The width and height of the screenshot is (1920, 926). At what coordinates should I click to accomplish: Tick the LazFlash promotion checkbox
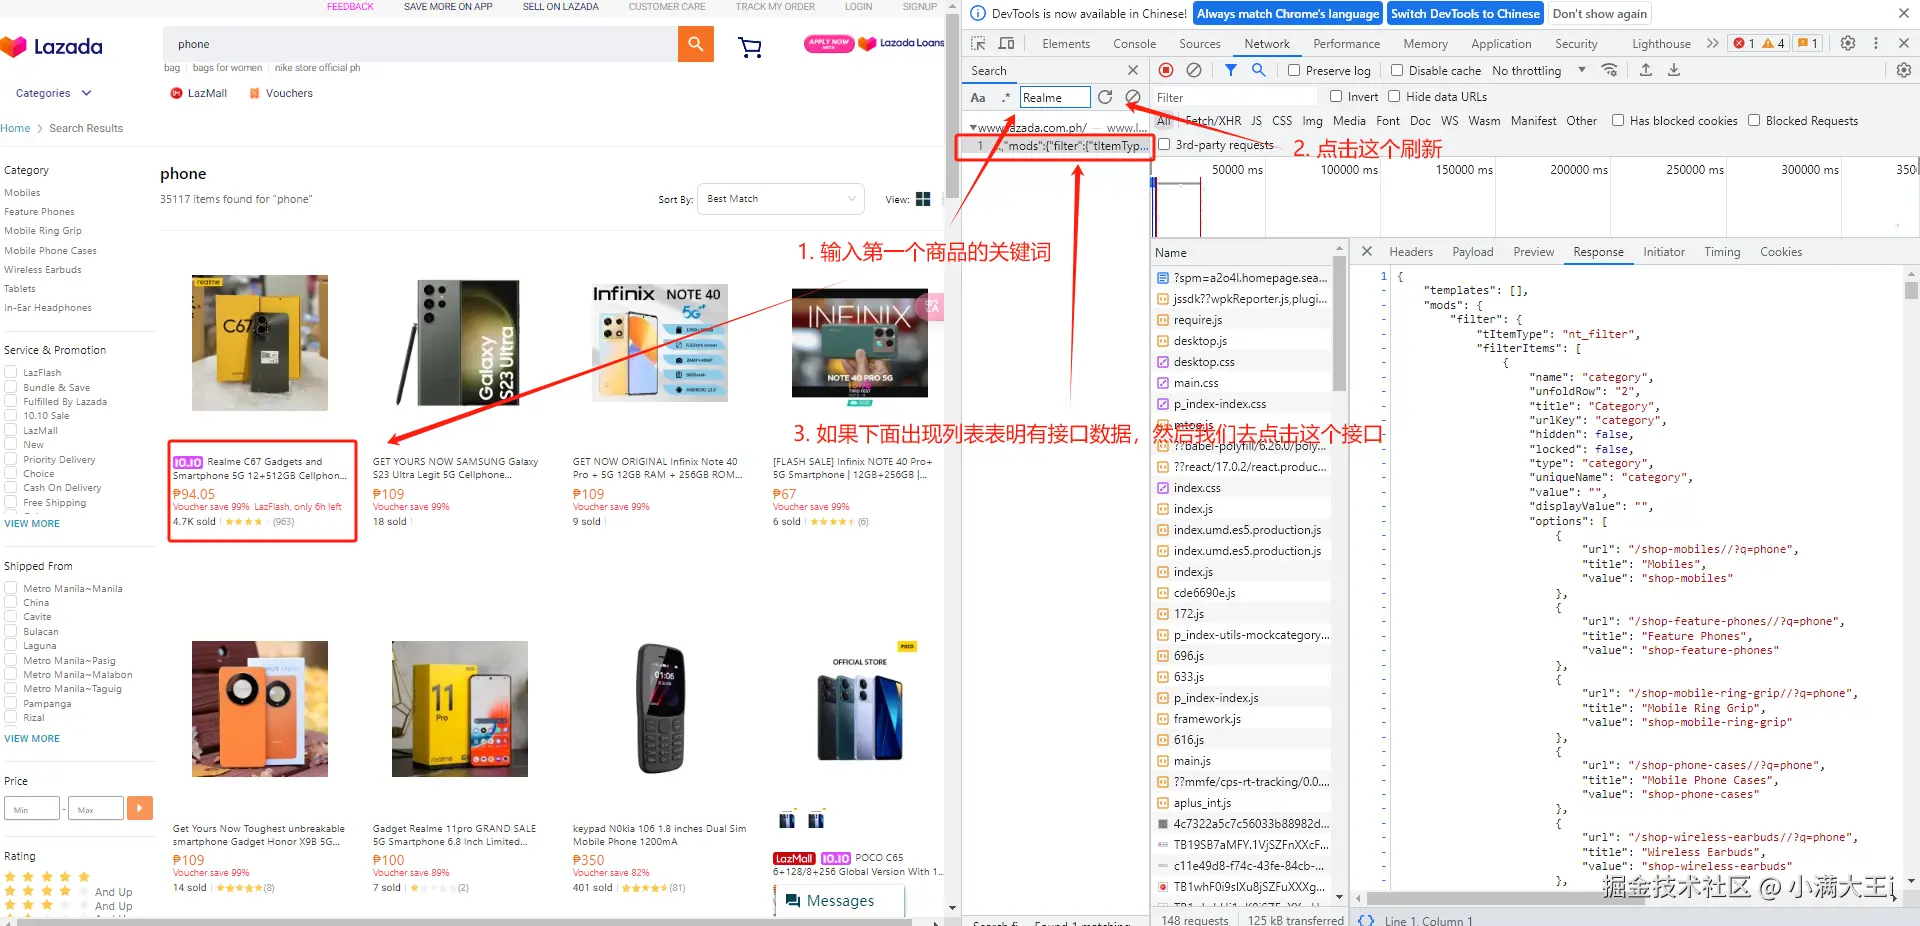pos(11,372)
